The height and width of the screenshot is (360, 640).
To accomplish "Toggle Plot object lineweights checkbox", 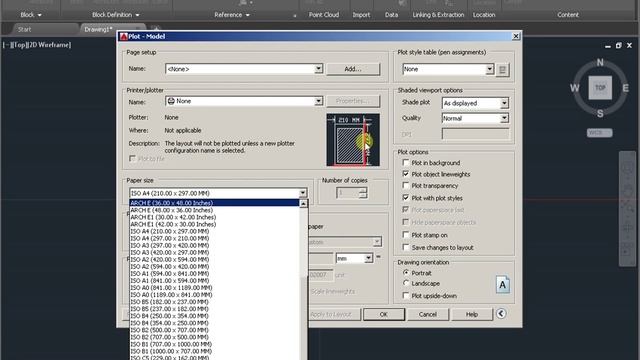I will pos(406,174).
